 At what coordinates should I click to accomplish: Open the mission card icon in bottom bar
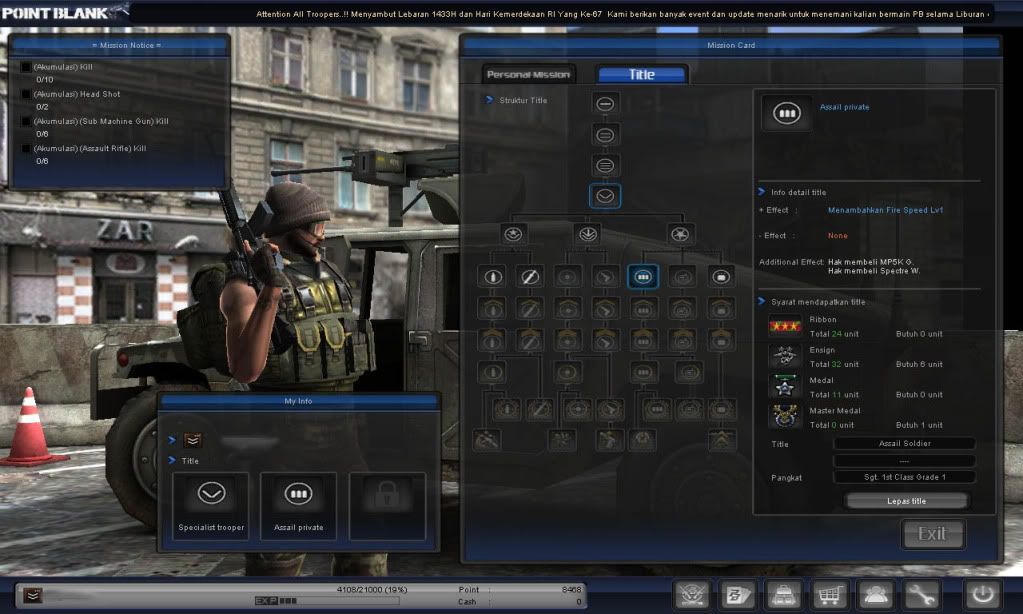pyautogui.click(x=737, y=594)
